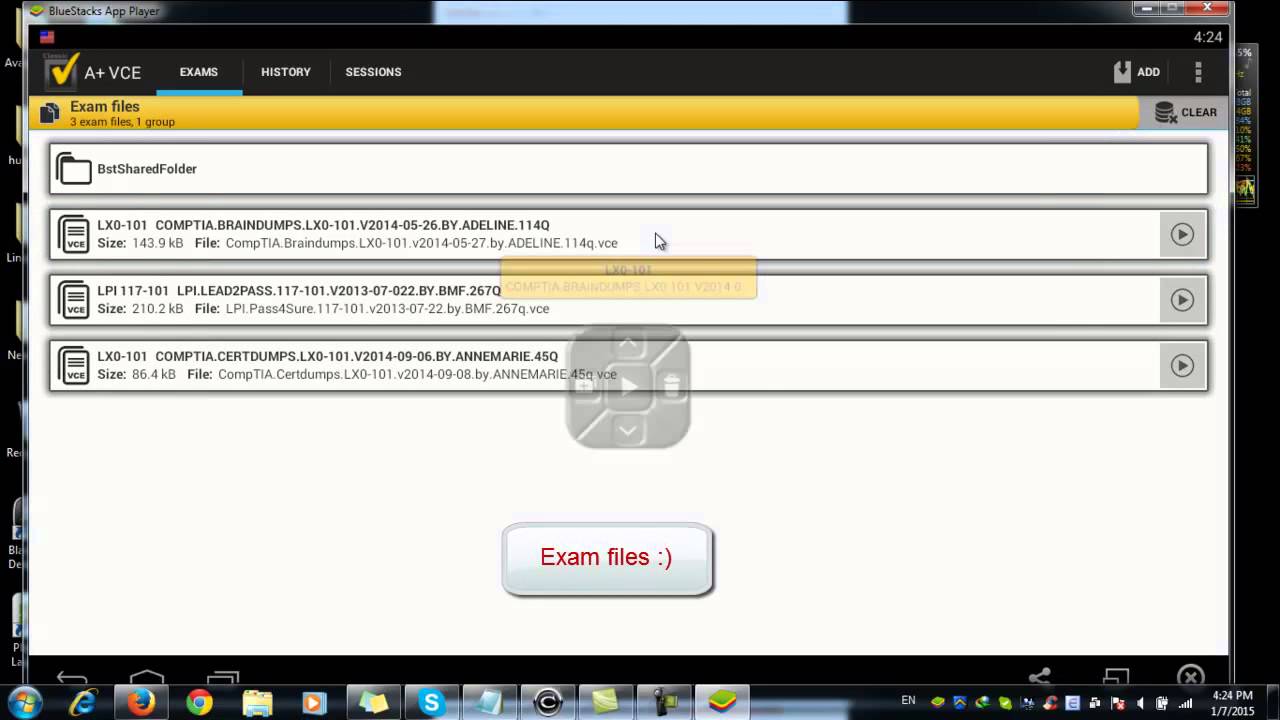The image size is (1280, 720).
Task: Click the '3 exam files, 1 group' subtitle
Action: pyautogui.click(x=122, y=122)
